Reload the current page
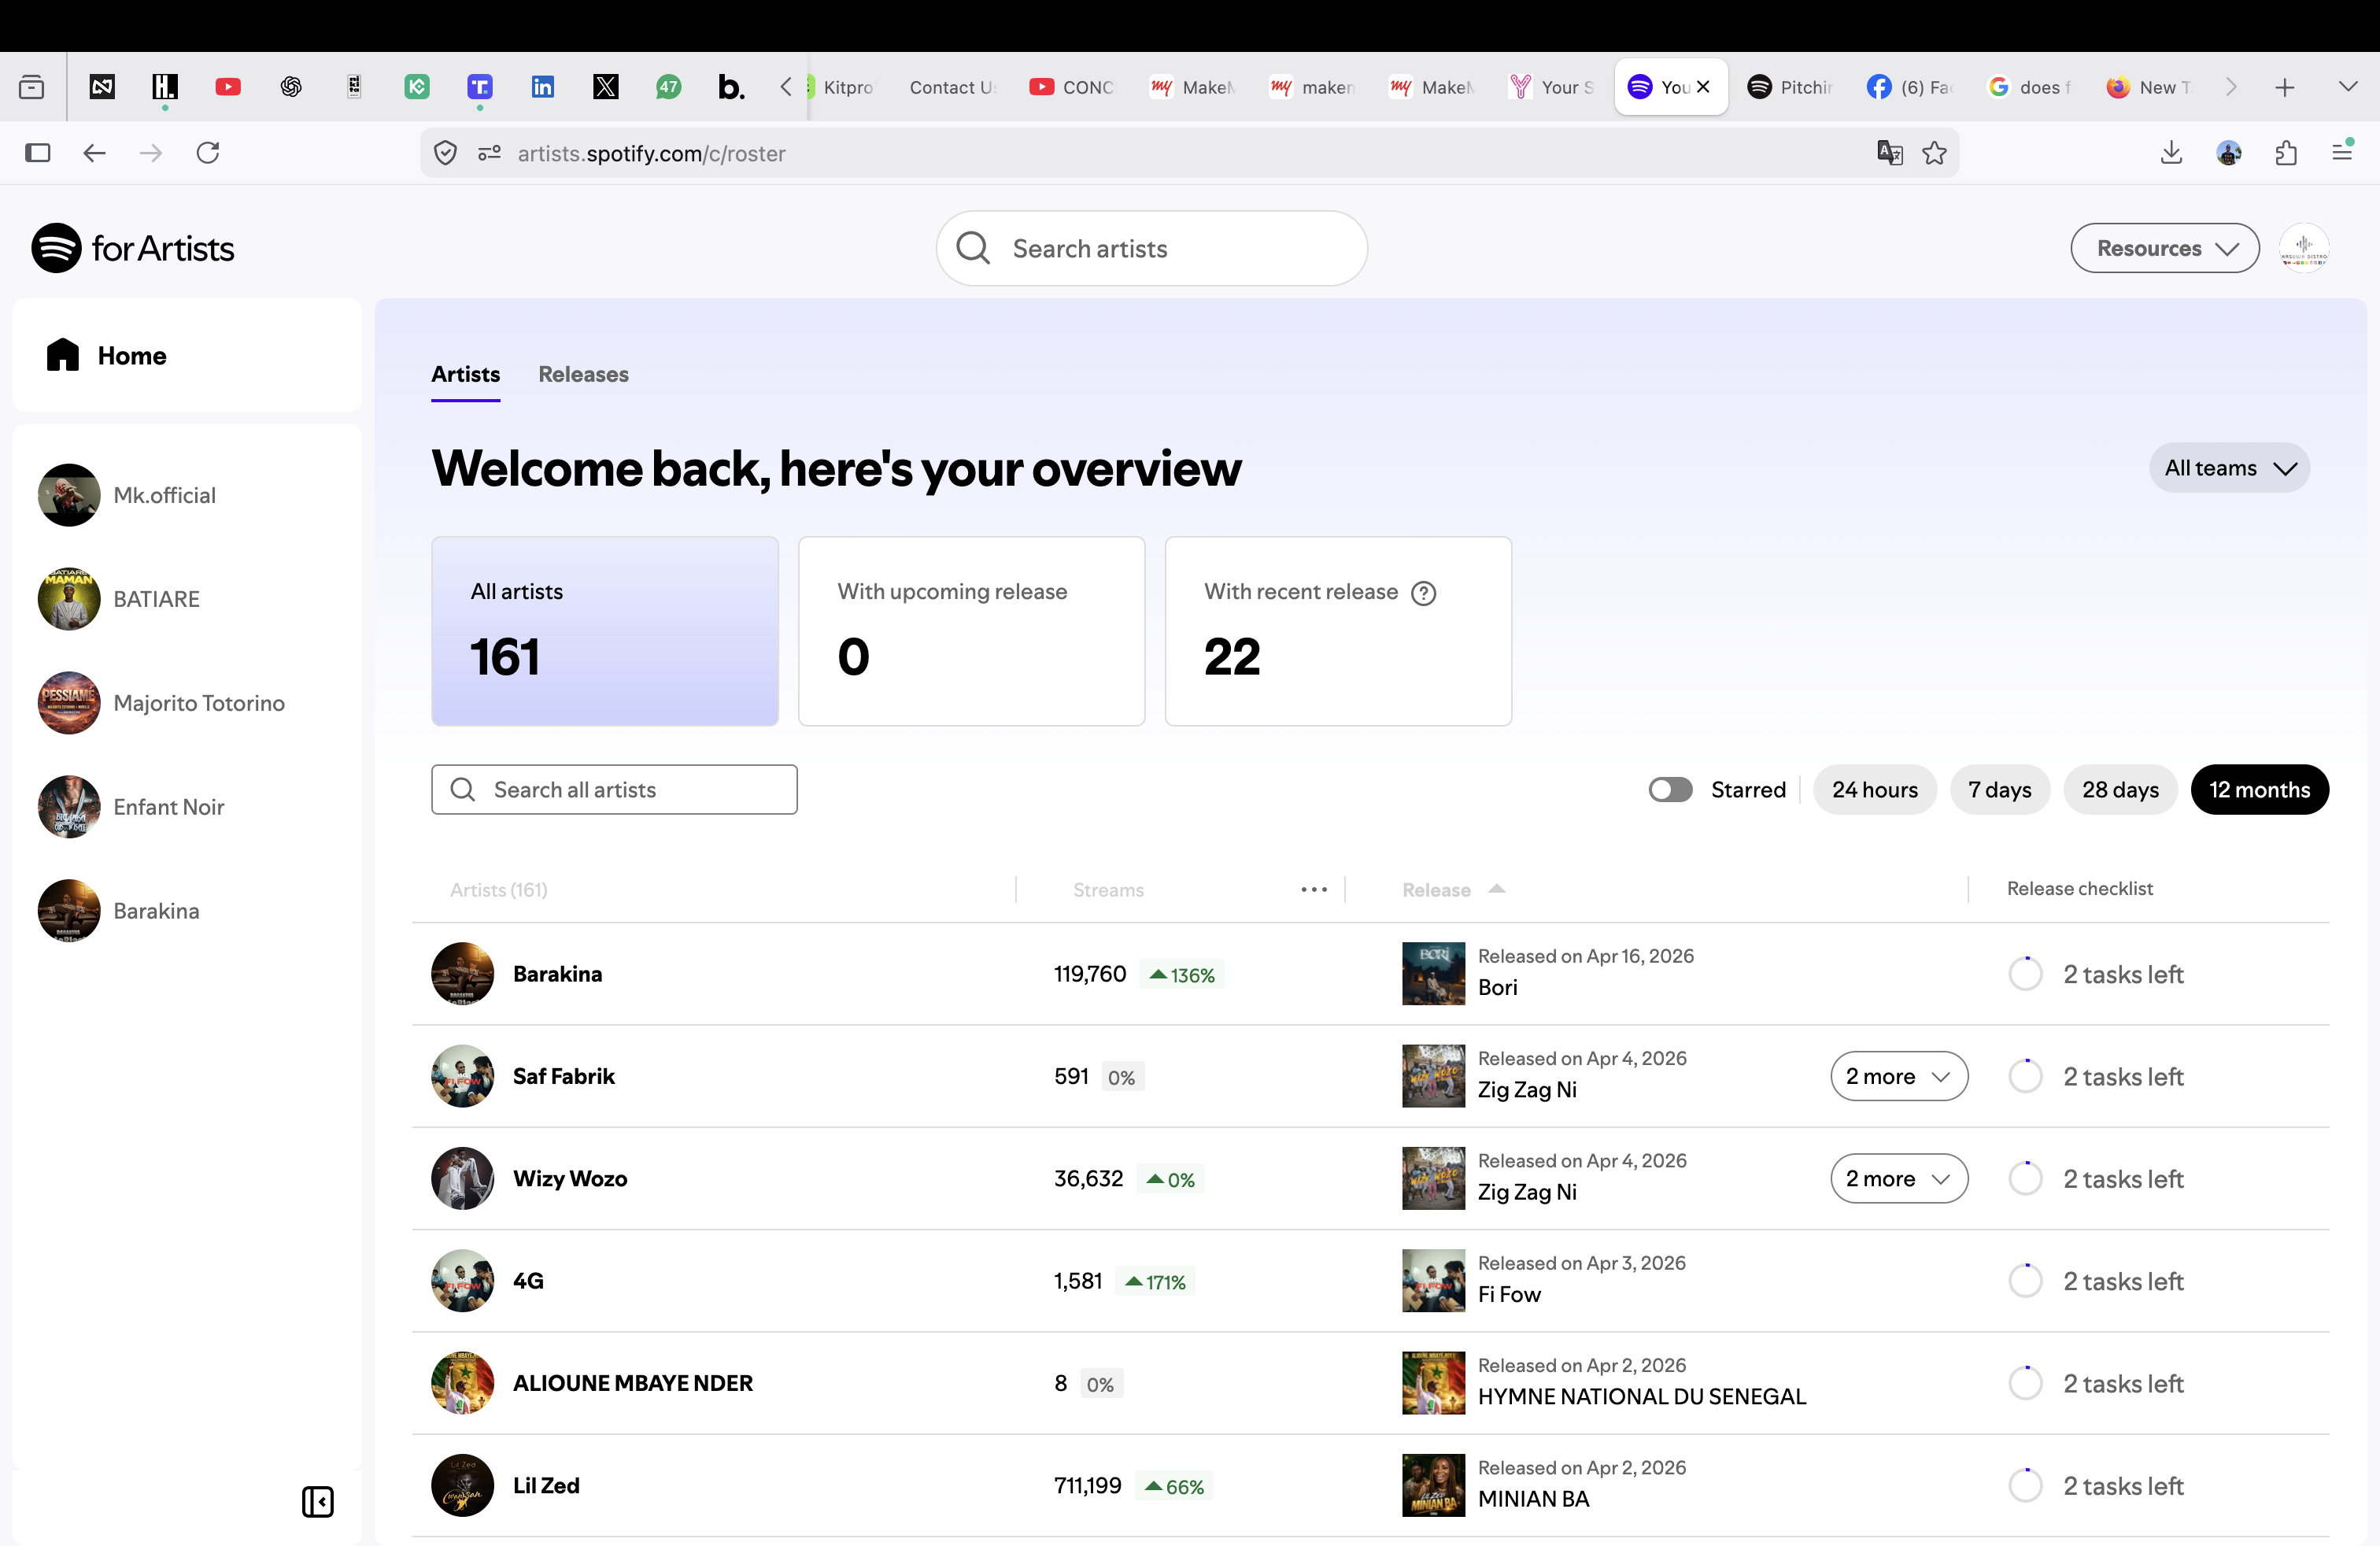Image resolution: width=2380 pixels, height=1546 pixels. [x=208, y=153]
